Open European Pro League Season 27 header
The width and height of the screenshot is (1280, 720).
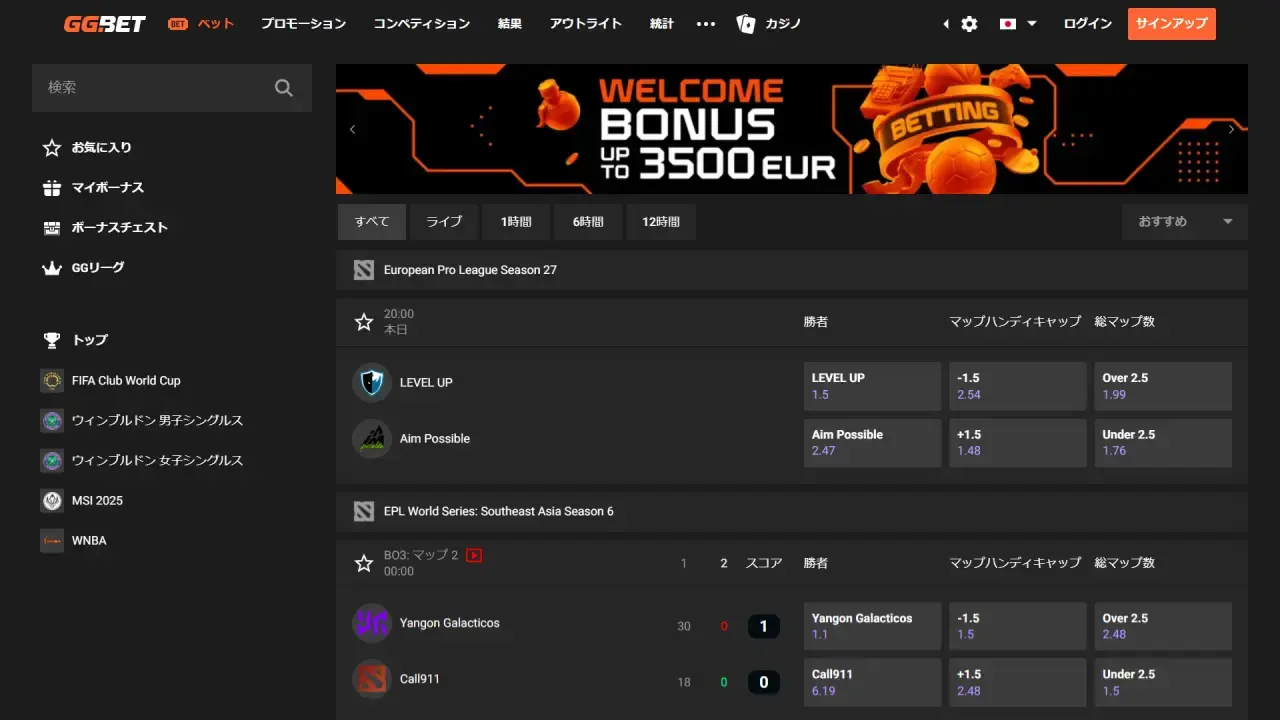792,270
